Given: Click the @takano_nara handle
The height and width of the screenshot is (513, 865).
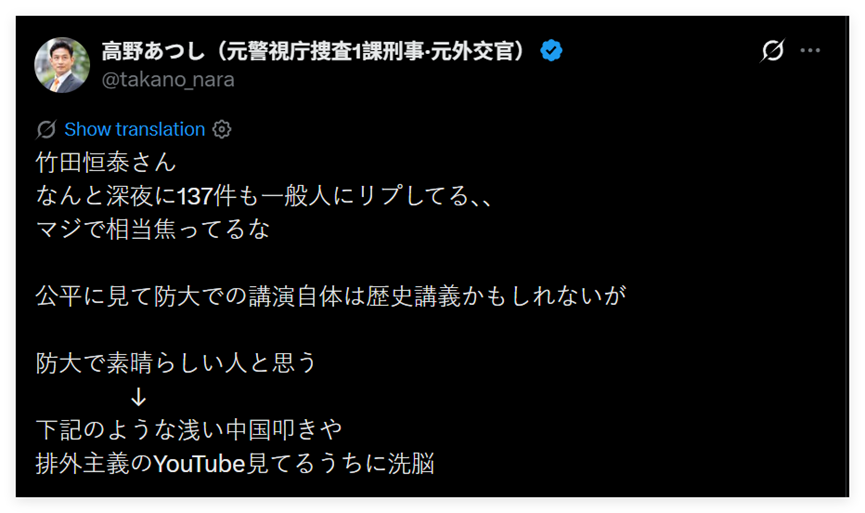Looking at the screenshot, I should [x=168, y=80].
